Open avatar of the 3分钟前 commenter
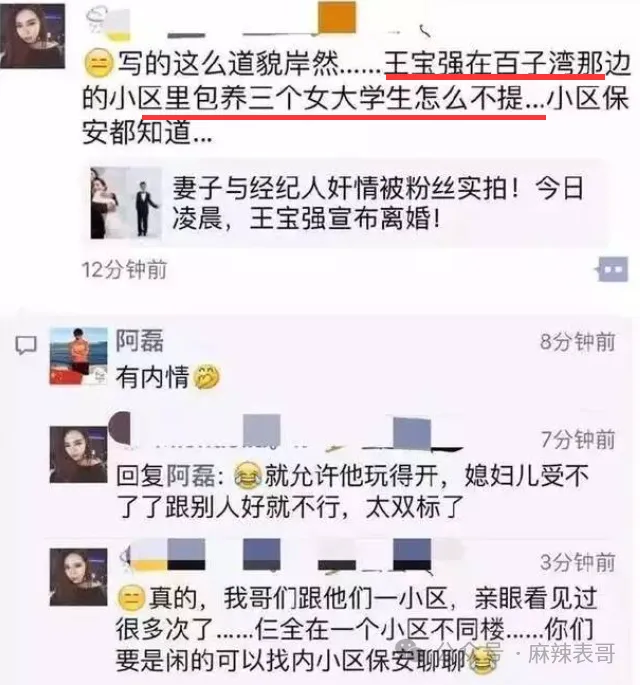 pyautogui.click(x=79, y=577)
